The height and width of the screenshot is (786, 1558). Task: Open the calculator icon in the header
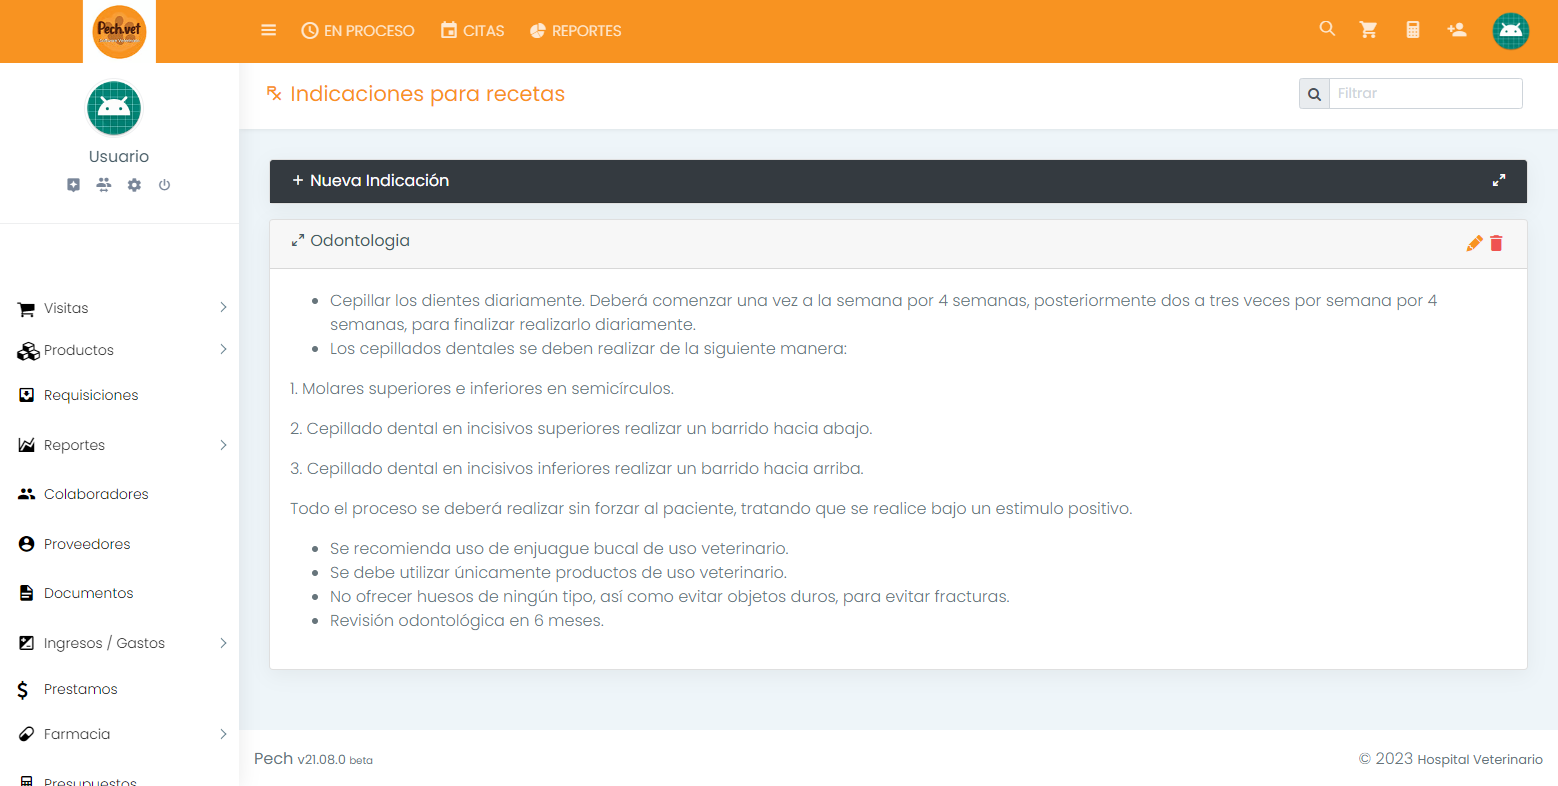(1412, 30)
